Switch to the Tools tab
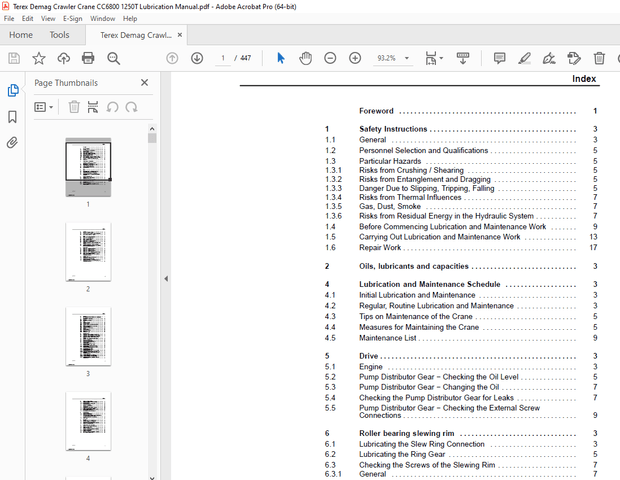 tap(59, 35)
